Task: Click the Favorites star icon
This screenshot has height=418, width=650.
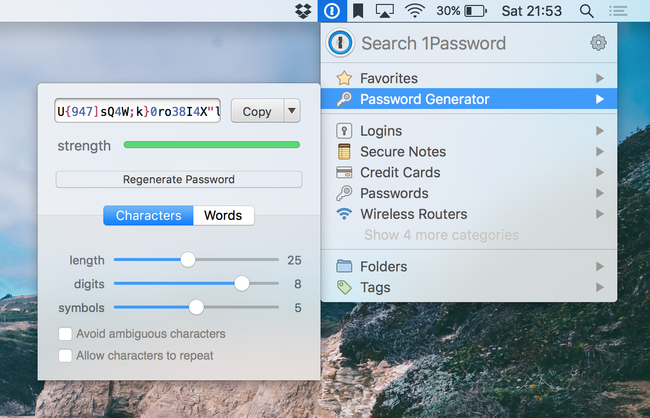Action: click(x=344, y=78)
